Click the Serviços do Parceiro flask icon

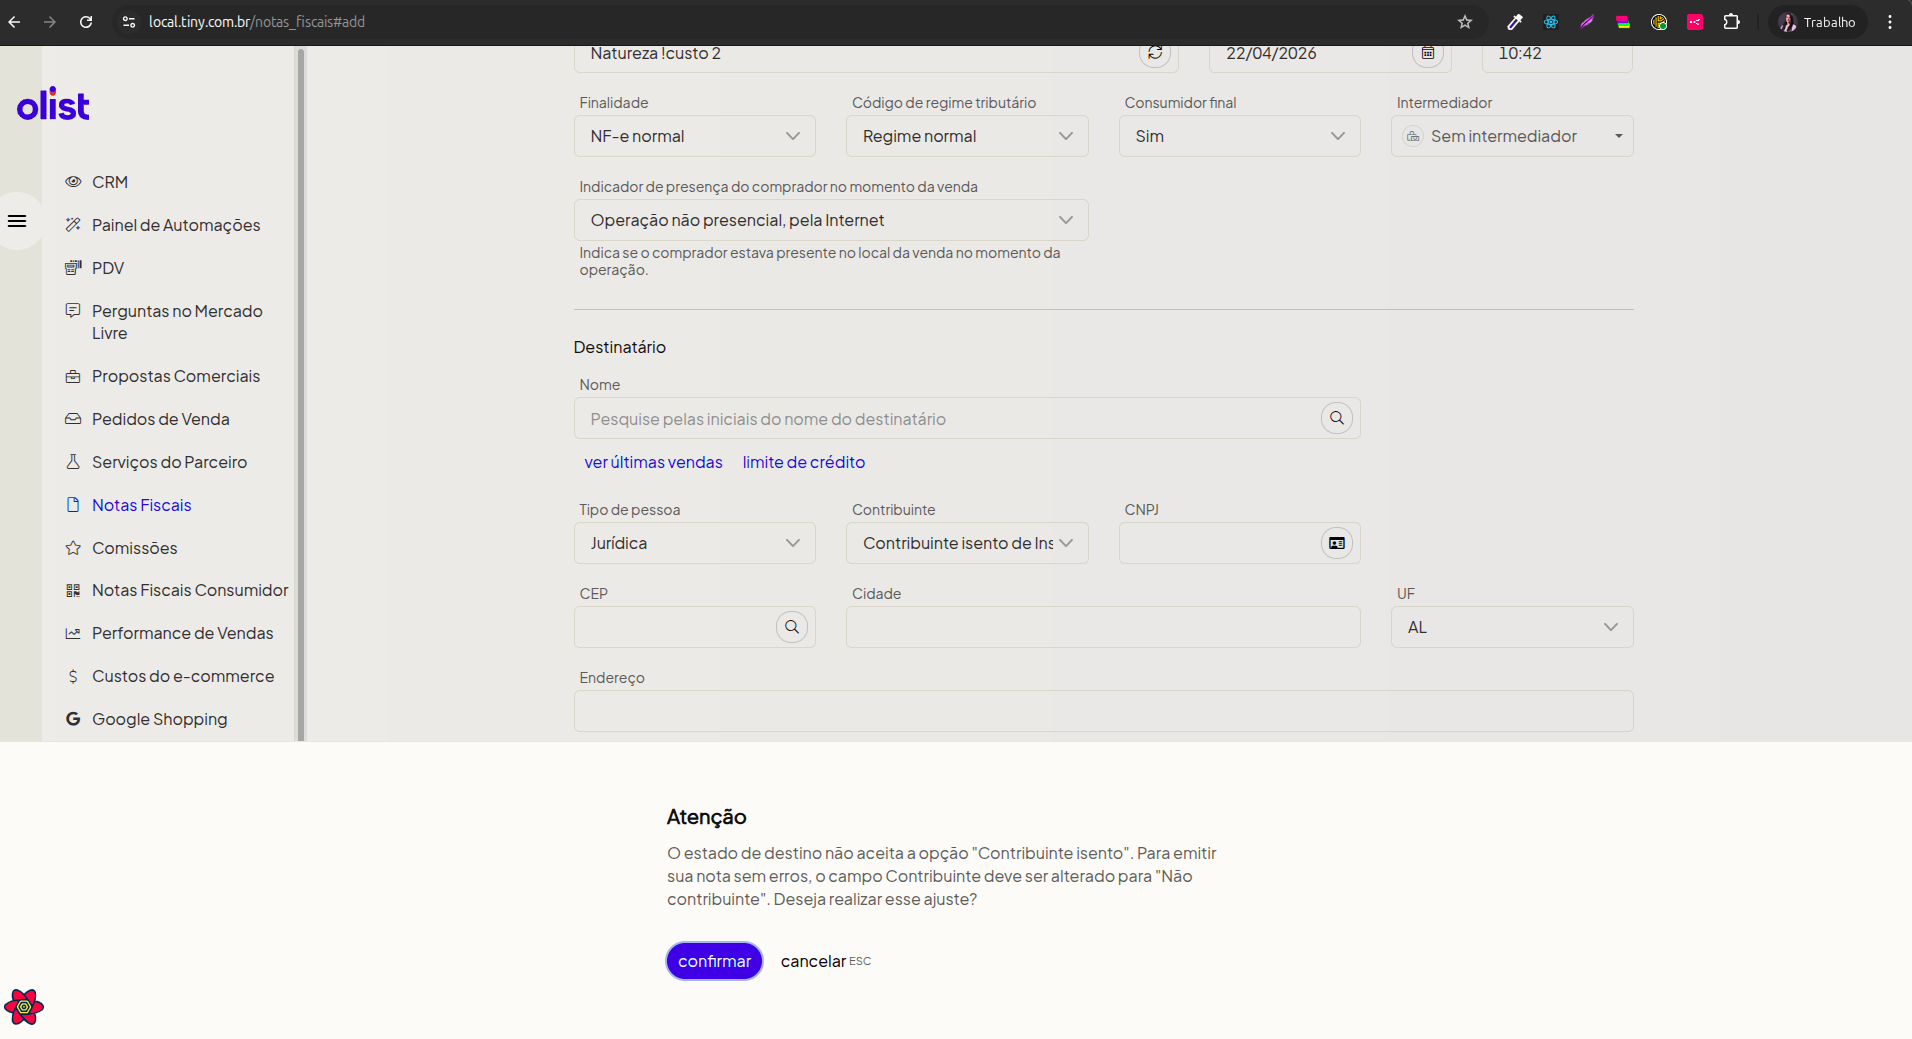[73, 462]
